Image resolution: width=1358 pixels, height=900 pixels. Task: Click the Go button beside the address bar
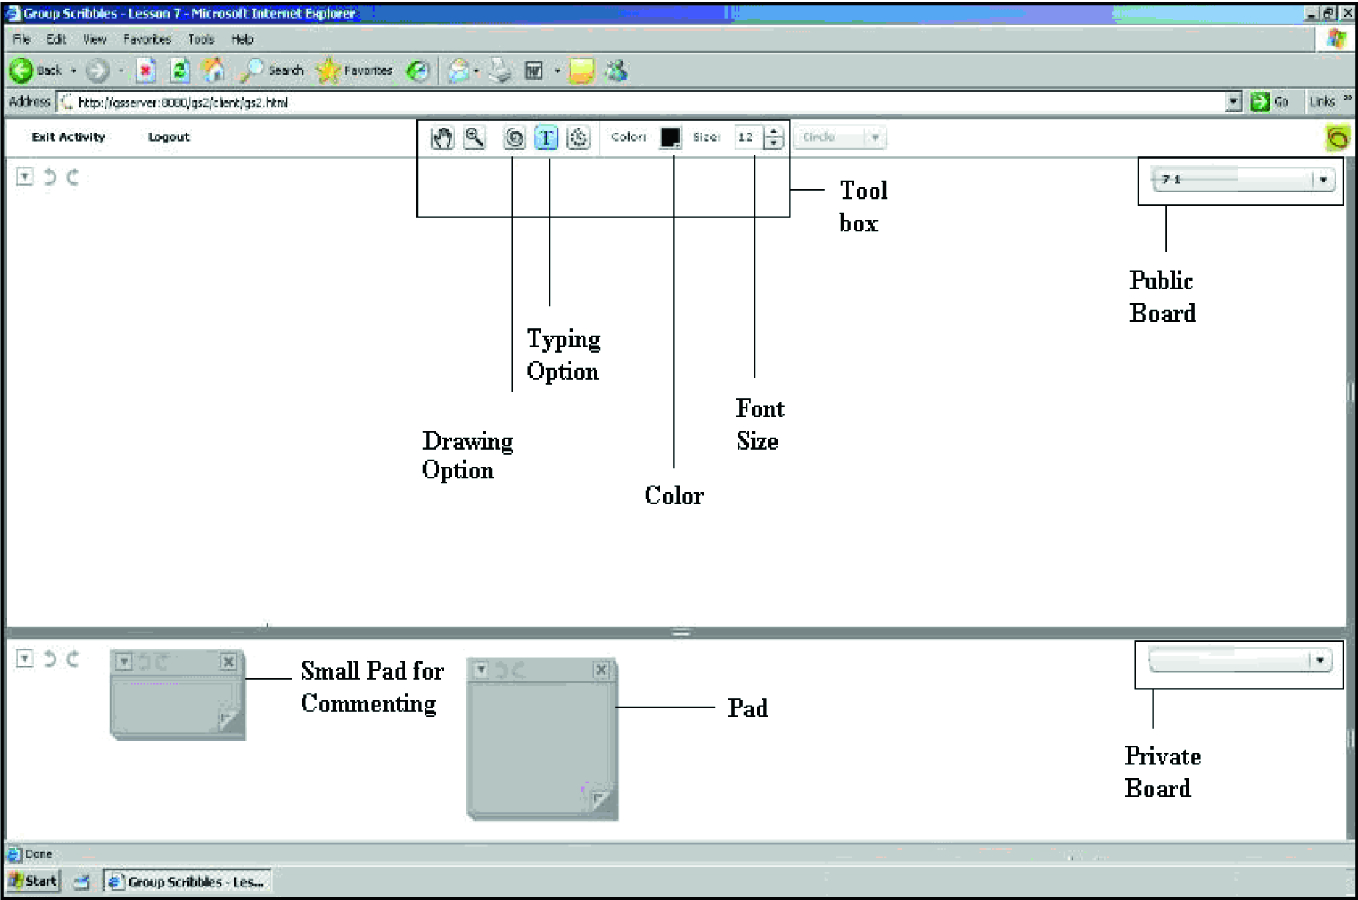(x=1270, y=101)
